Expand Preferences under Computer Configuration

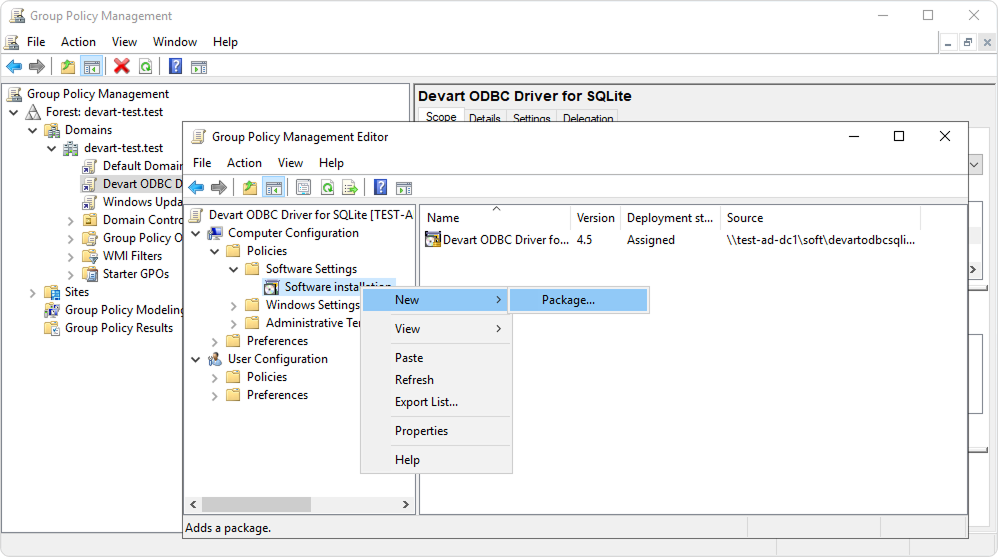214,341
